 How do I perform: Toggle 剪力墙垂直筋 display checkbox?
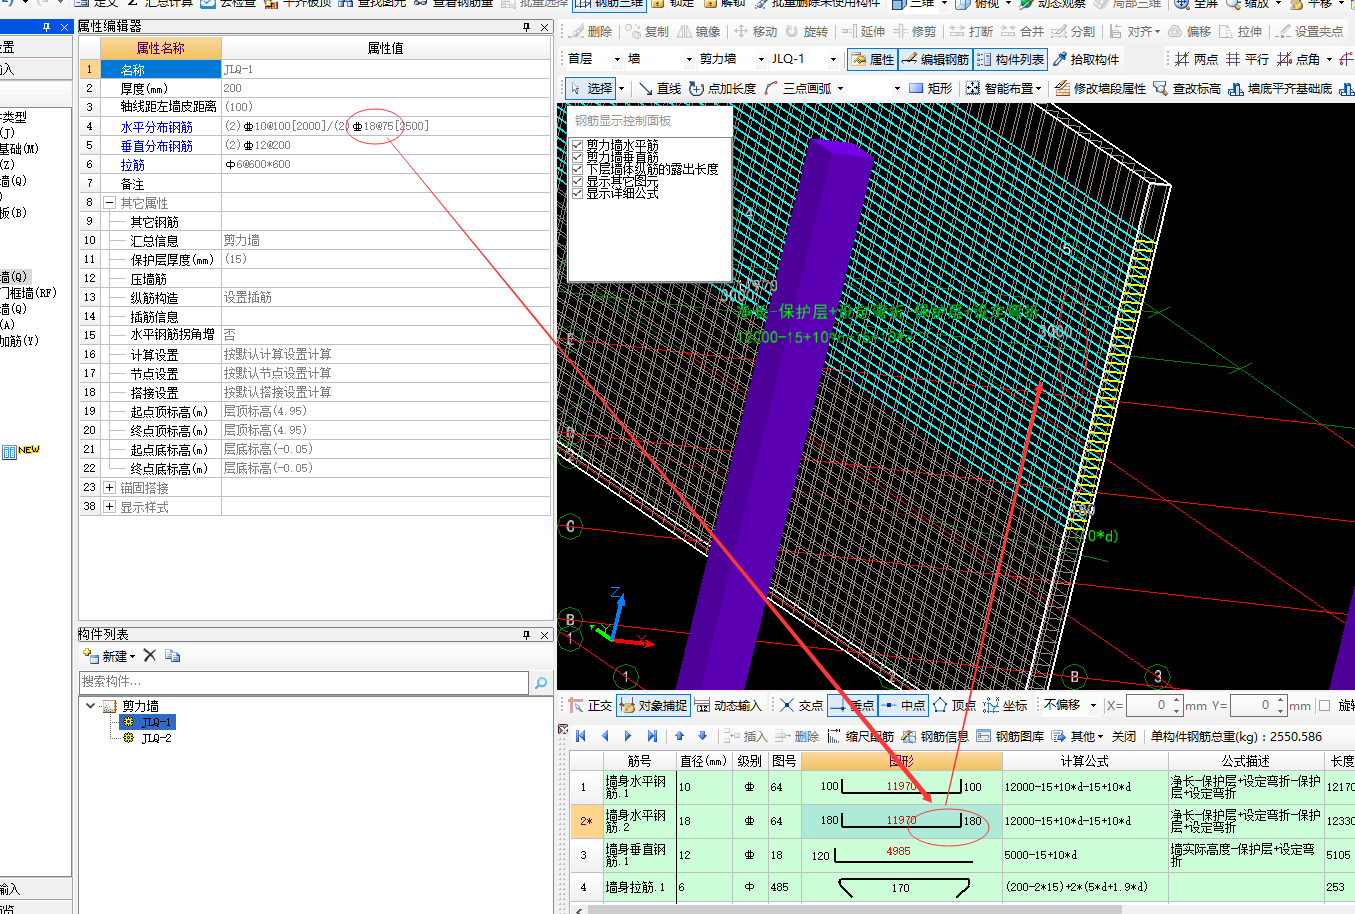point(578,158)
